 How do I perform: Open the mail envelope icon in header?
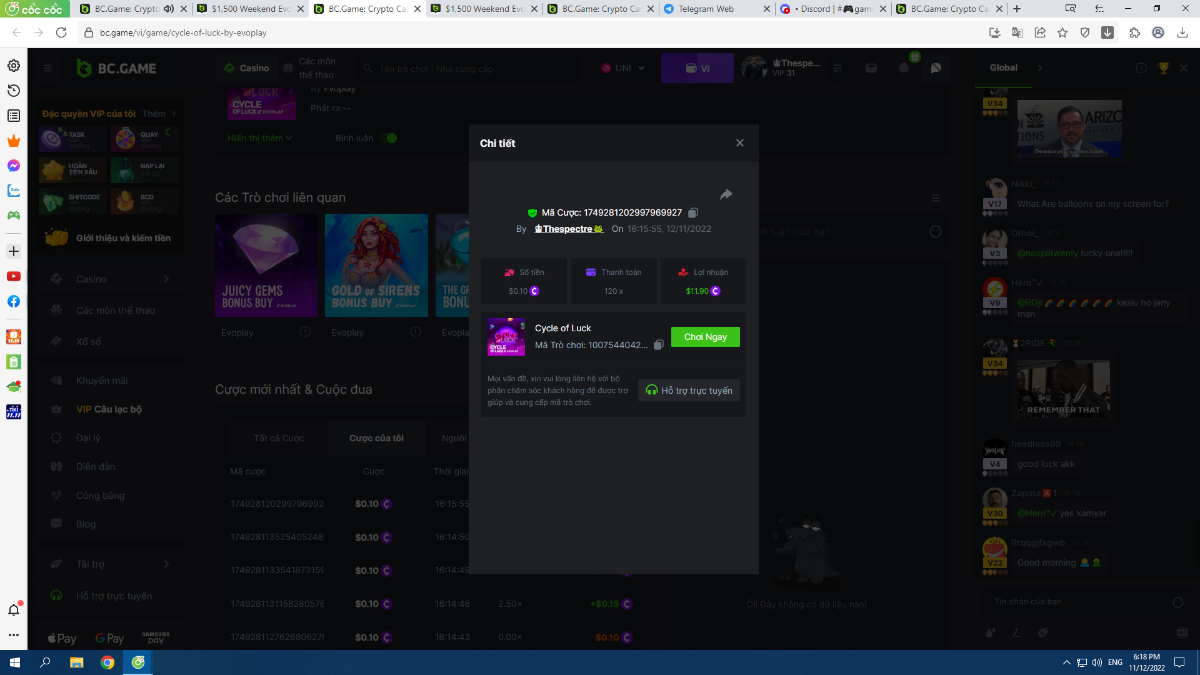pyautogui.click(x=872, y=68)
